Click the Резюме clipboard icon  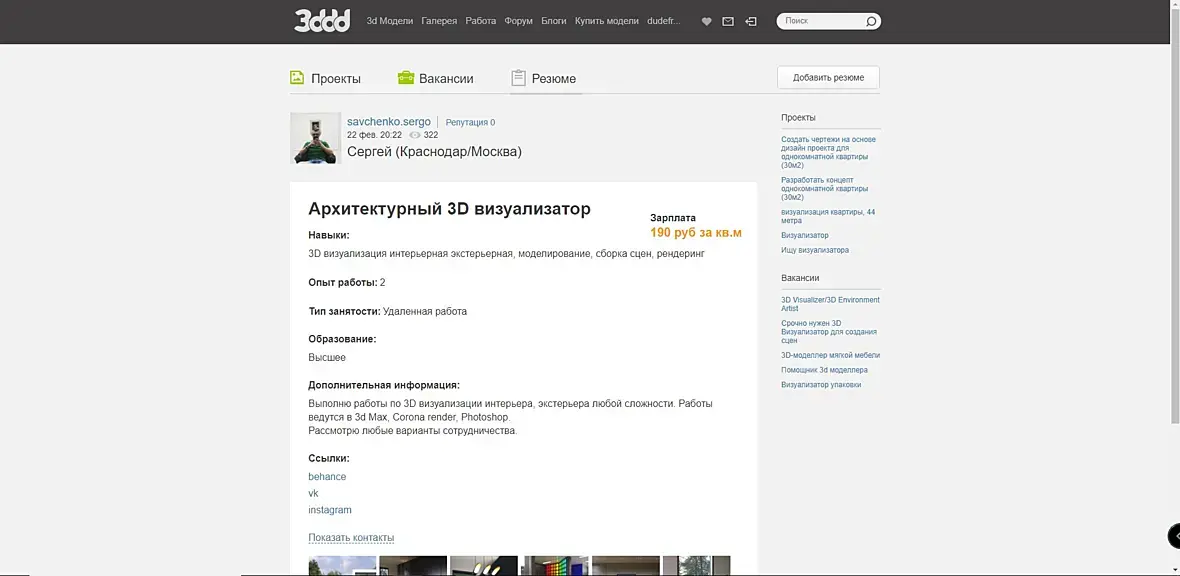518,78
